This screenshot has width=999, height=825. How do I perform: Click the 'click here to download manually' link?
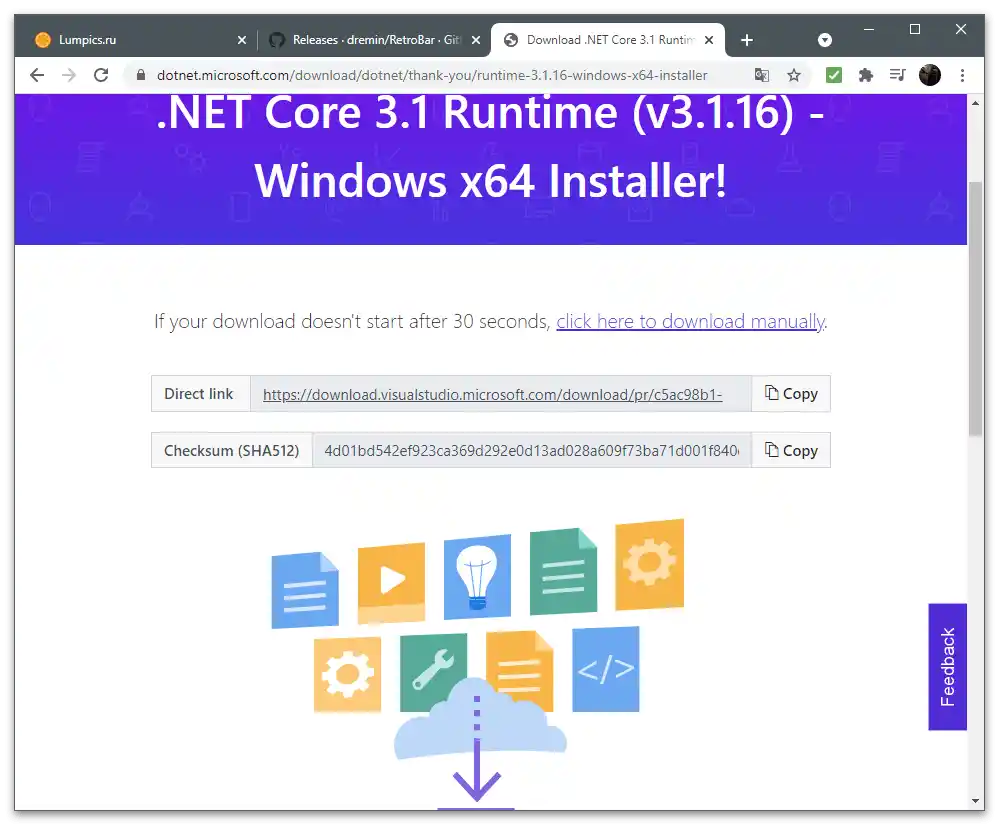691,321
